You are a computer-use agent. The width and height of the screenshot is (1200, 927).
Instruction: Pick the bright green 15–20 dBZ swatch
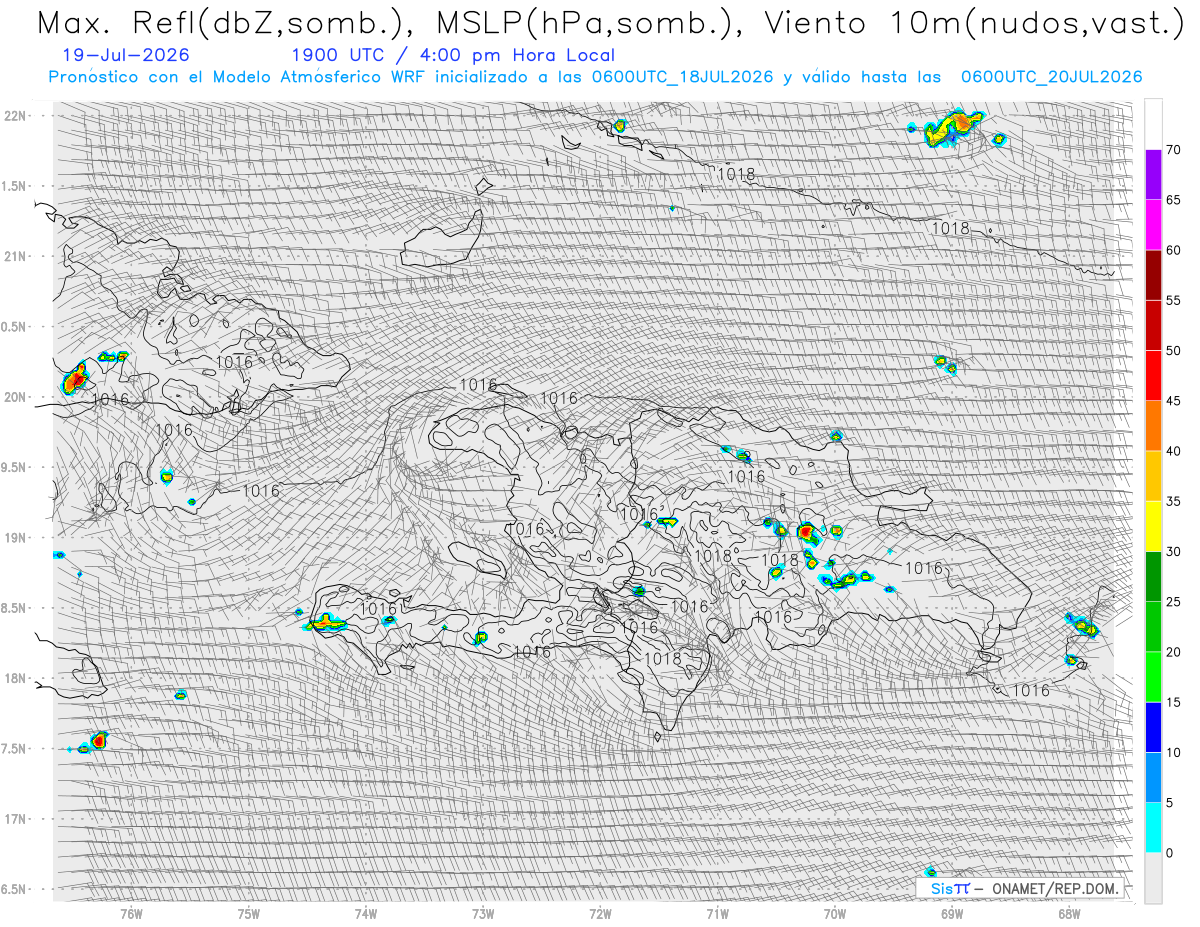tap(1153, 677)
